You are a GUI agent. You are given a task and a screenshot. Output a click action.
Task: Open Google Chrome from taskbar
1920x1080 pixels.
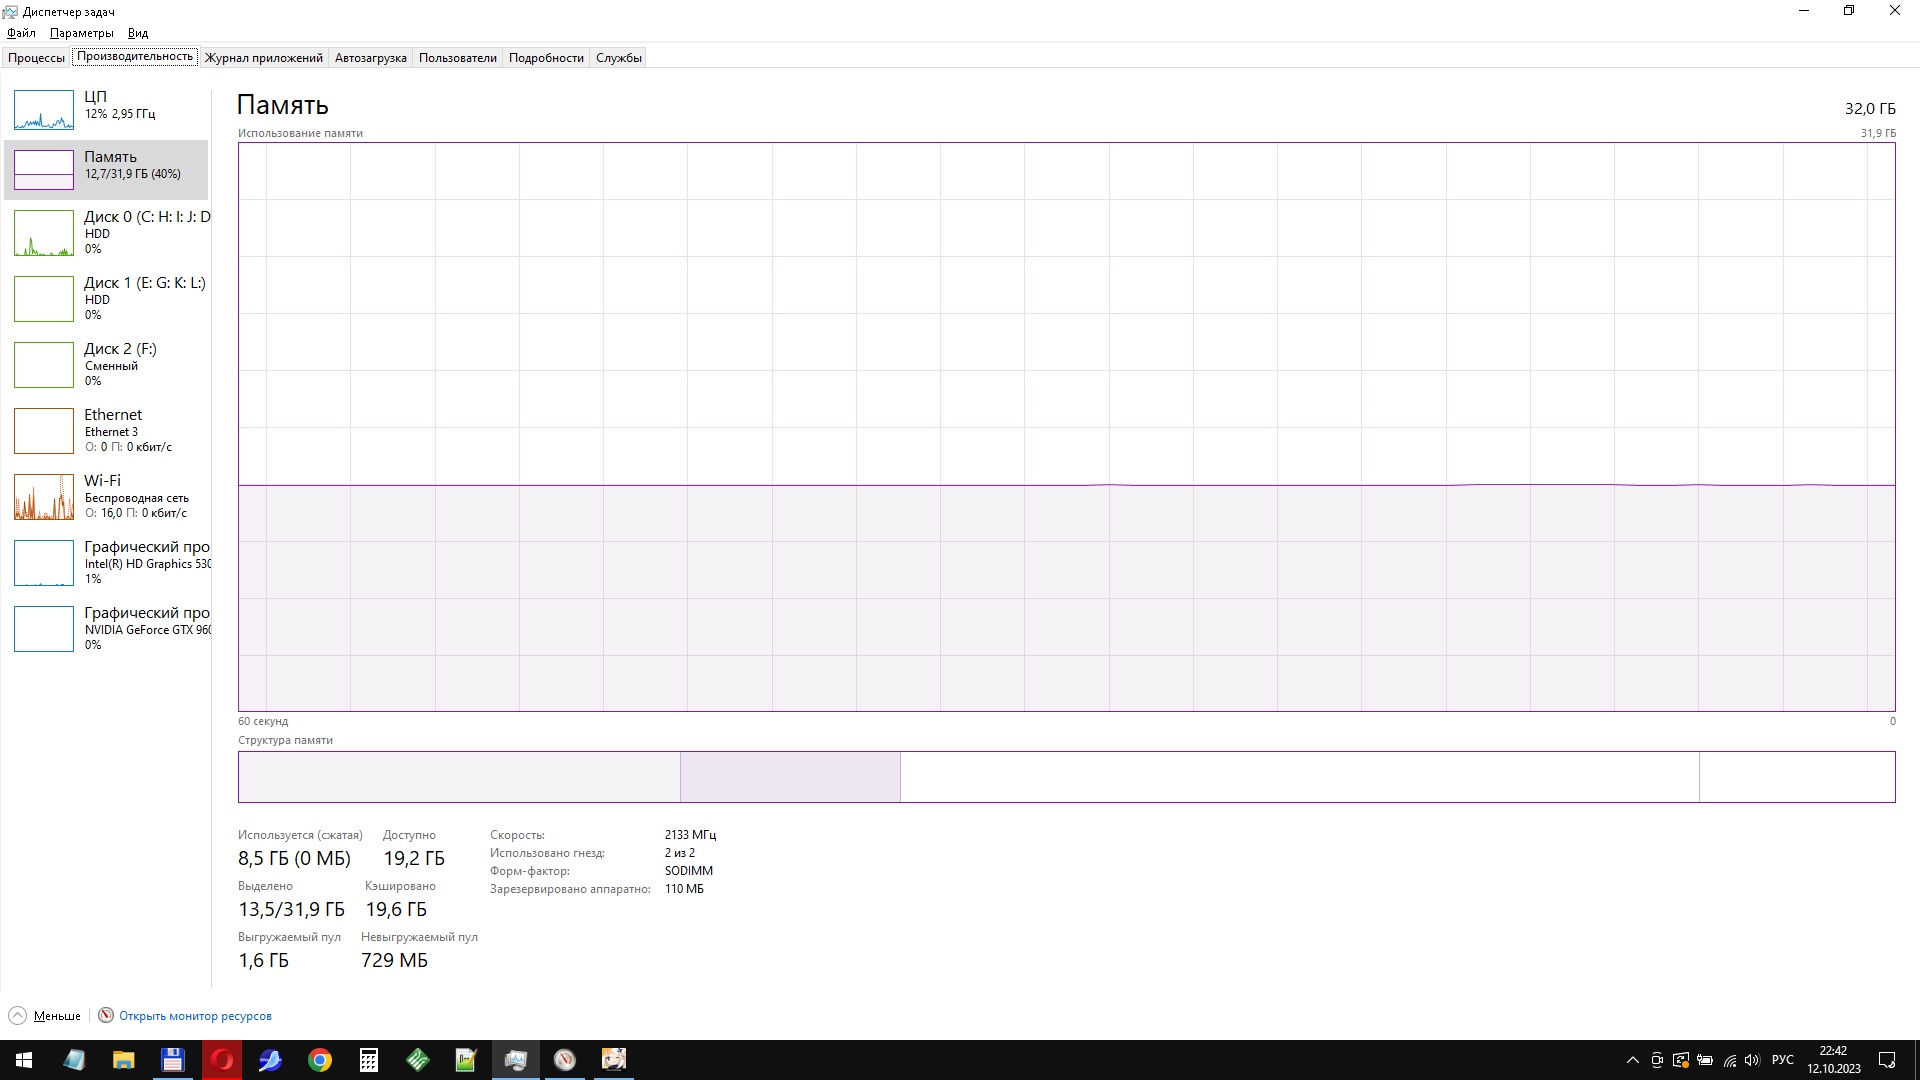pos(320,1060)
